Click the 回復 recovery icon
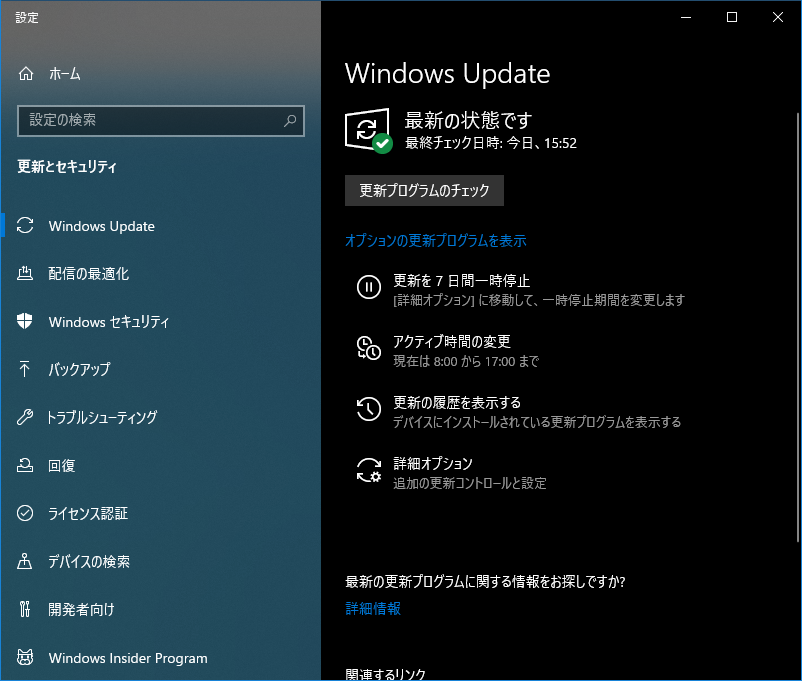The height and width of the screenshot is (681, 802). pyautogui.click(x=25, y=465)
